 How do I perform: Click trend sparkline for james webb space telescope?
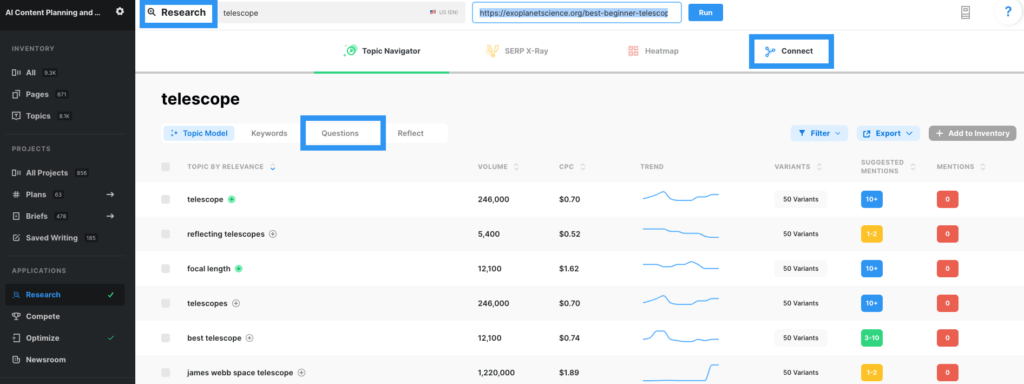(x=680, y=372)
